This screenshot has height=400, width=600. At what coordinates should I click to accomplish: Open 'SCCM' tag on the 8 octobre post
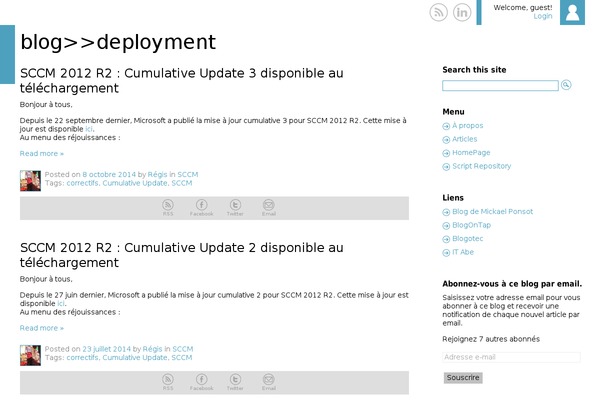182,183
